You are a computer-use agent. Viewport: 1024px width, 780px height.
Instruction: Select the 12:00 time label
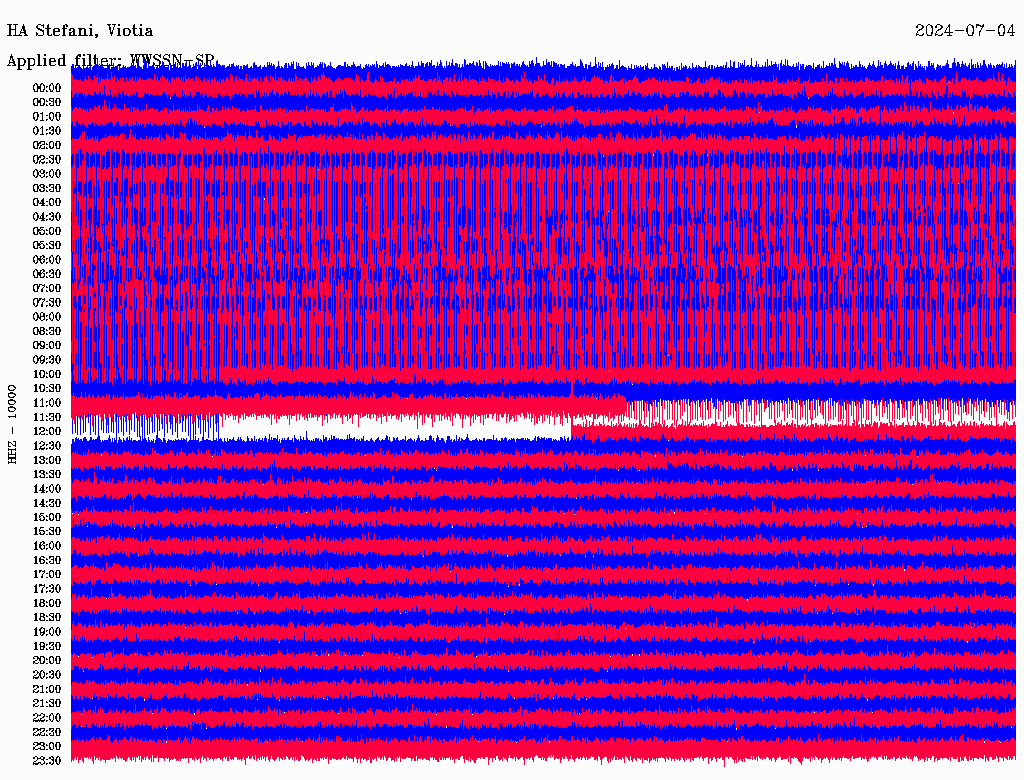pyautogui.click(x=47, y=431)
